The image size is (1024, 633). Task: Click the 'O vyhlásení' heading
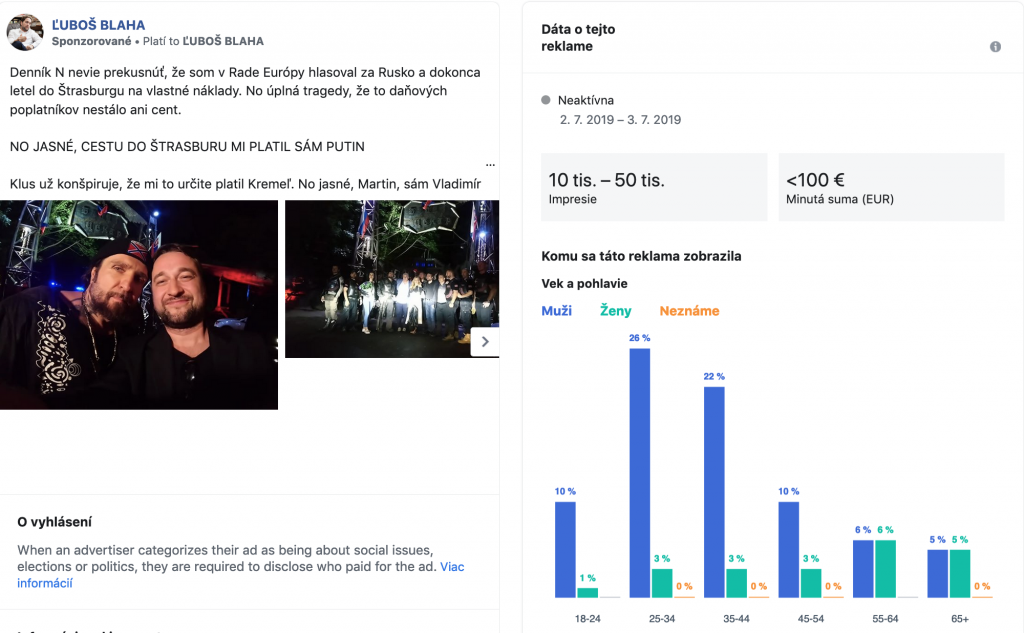click(54, 522)
